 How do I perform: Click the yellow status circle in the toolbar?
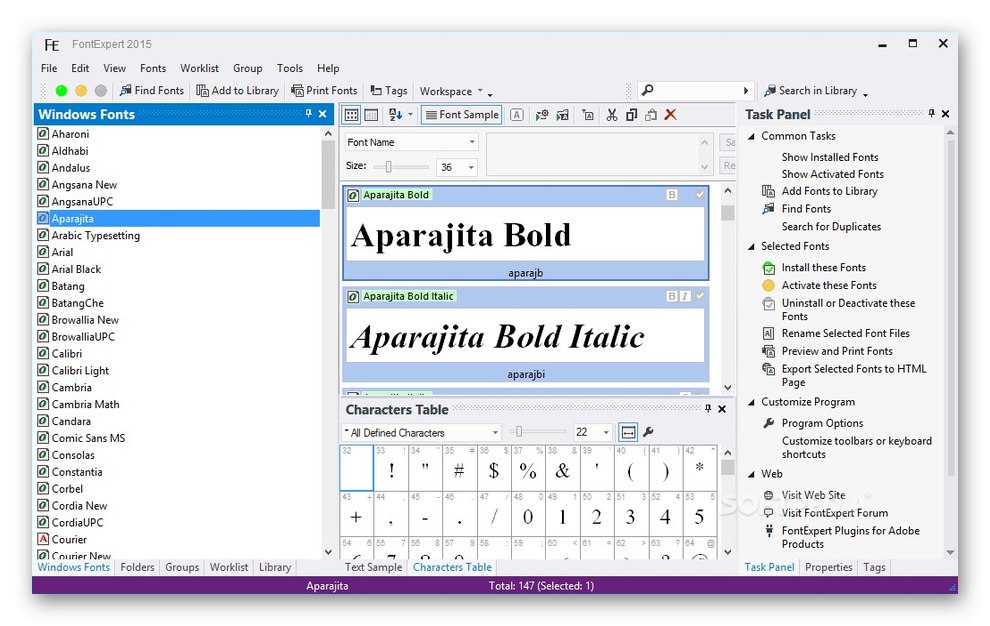coord(81,91)
